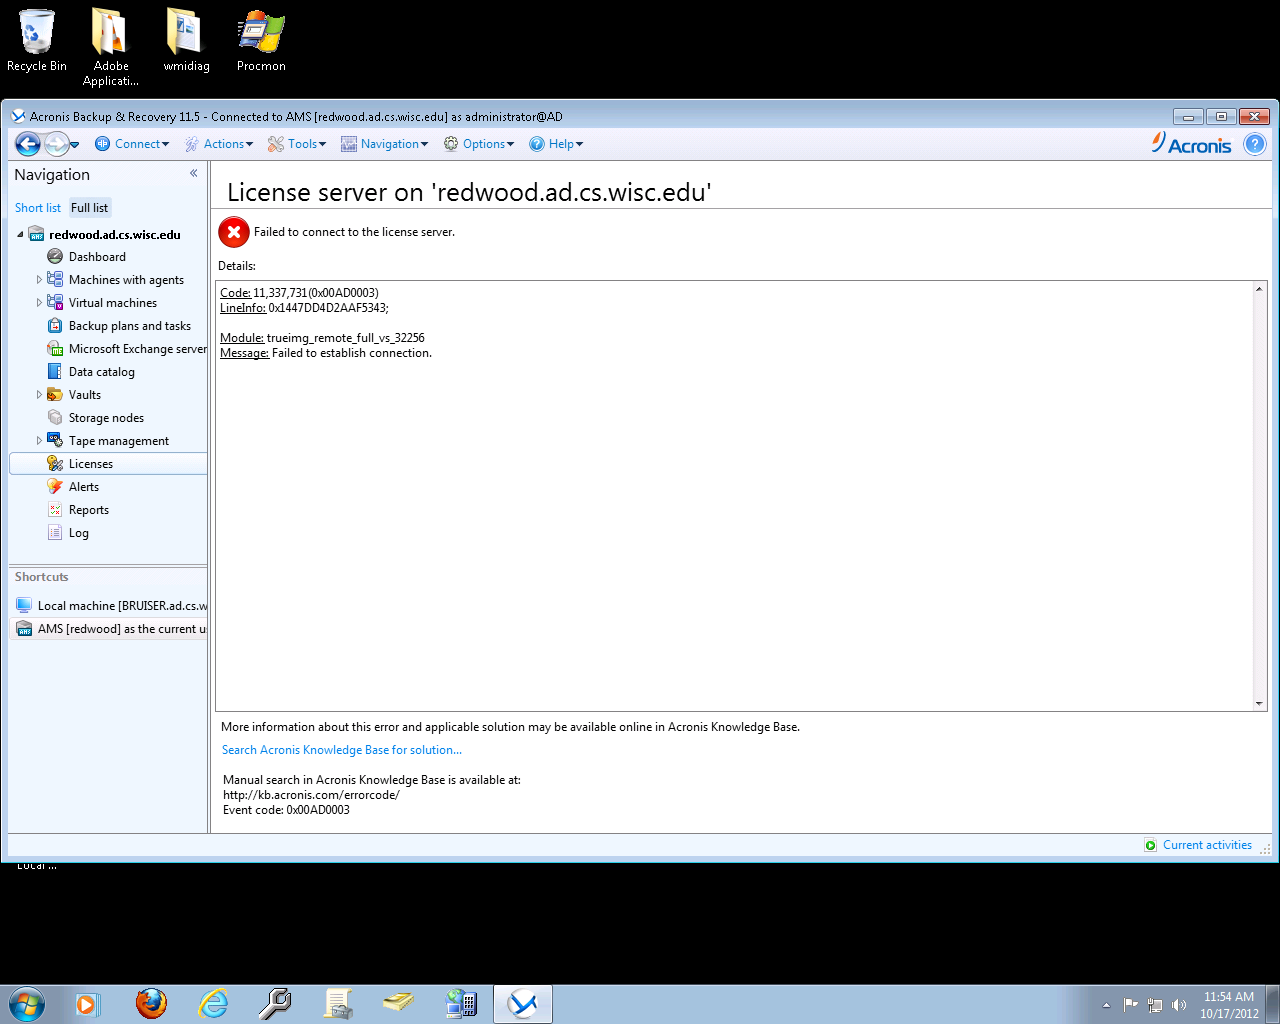Viewport: 1280px width, 1024px height.
Task: Click the details scrollbar up arrow
Action: pyautogui.click(x=1259, y=289)
